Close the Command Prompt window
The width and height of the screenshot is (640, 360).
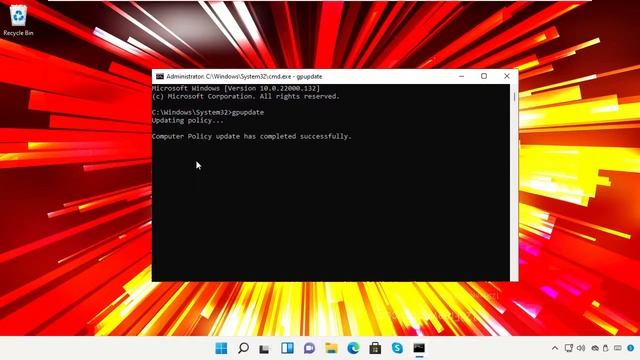[507, 76]
